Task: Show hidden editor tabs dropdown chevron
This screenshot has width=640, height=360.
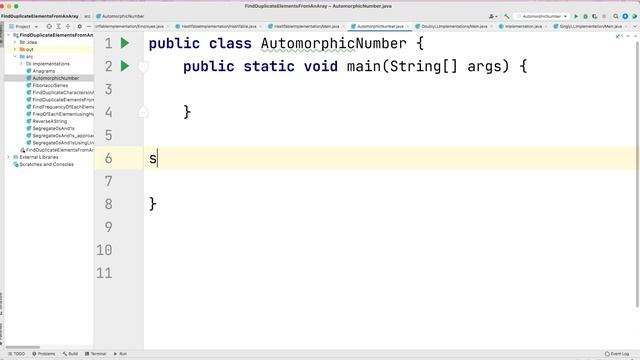Action: (635, 26)
